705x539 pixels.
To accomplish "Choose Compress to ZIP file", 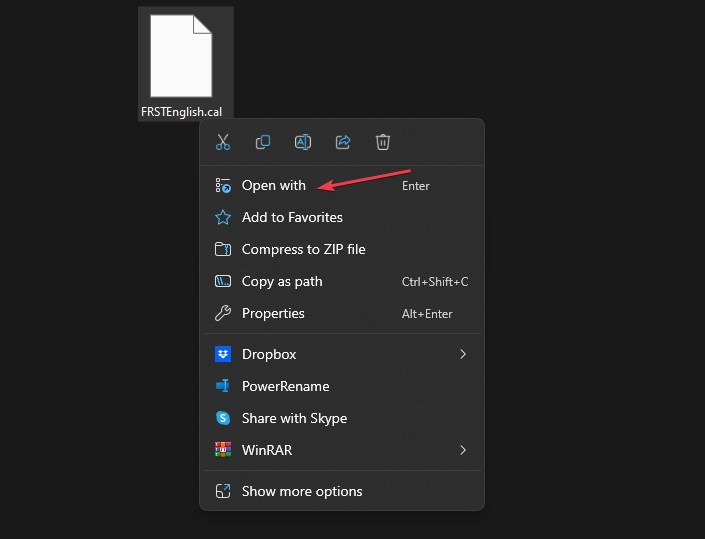I will [342, 249].
